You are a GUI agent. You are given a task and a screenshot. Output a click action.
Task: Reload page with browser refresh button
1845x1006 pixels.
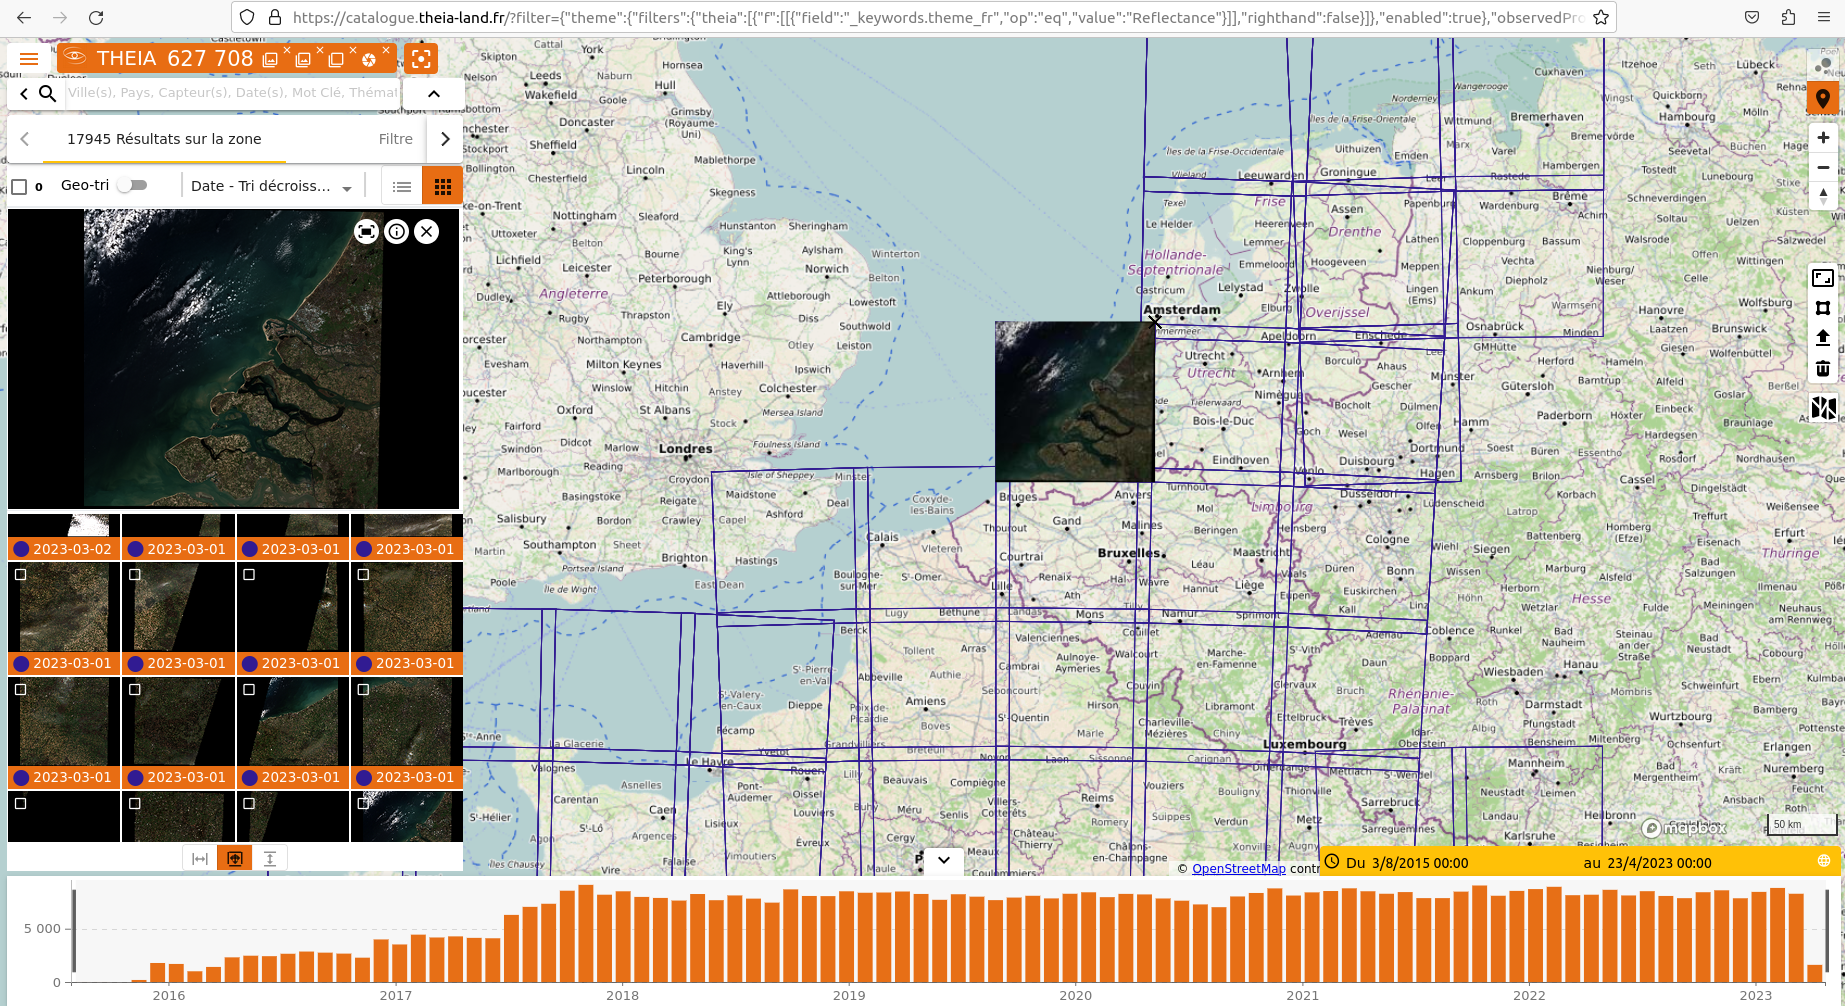point(96,17)
